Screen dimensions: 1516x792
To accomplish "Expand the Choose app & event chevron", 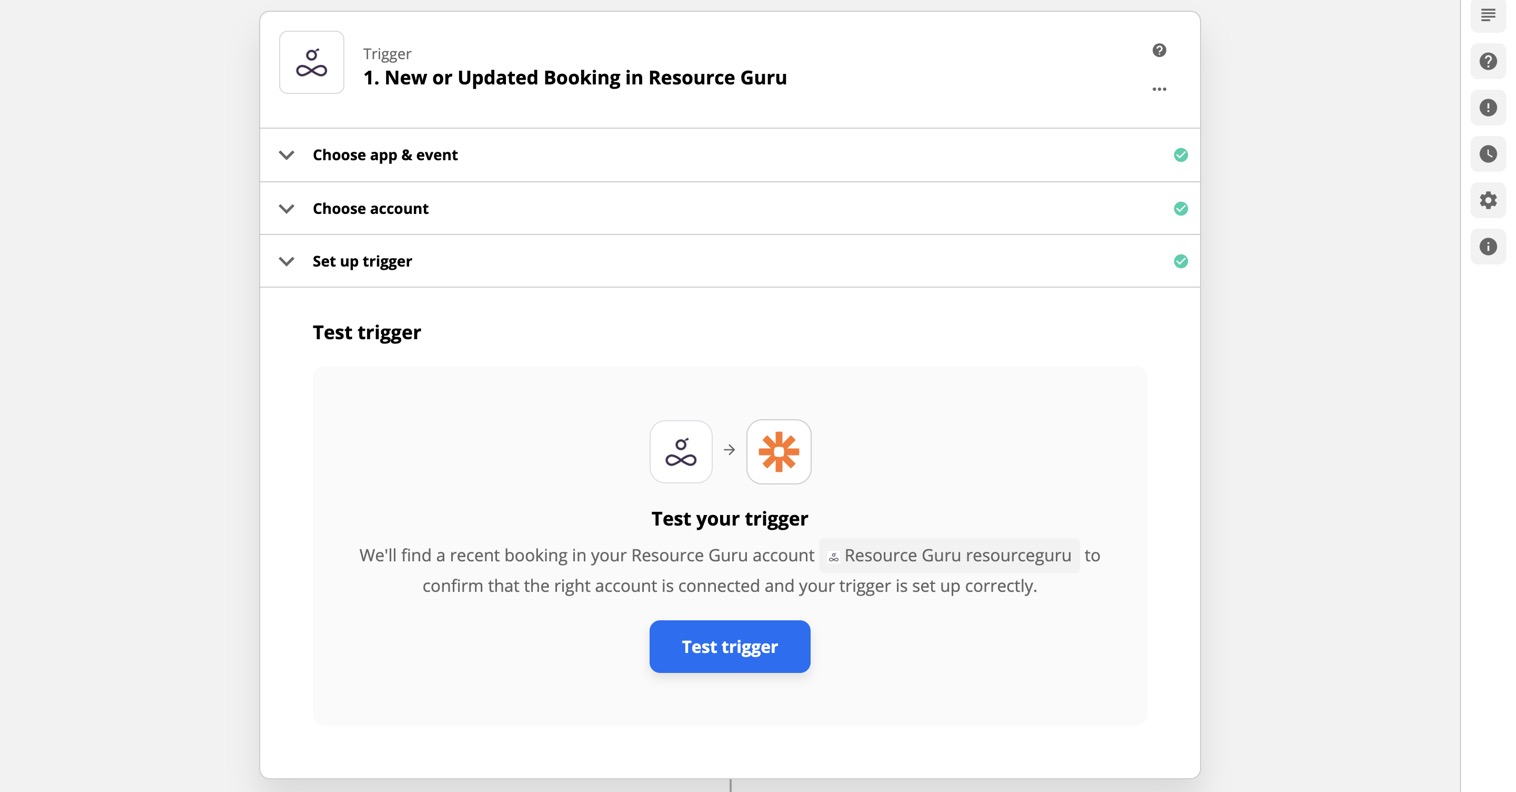I will [x=287, y=155].
